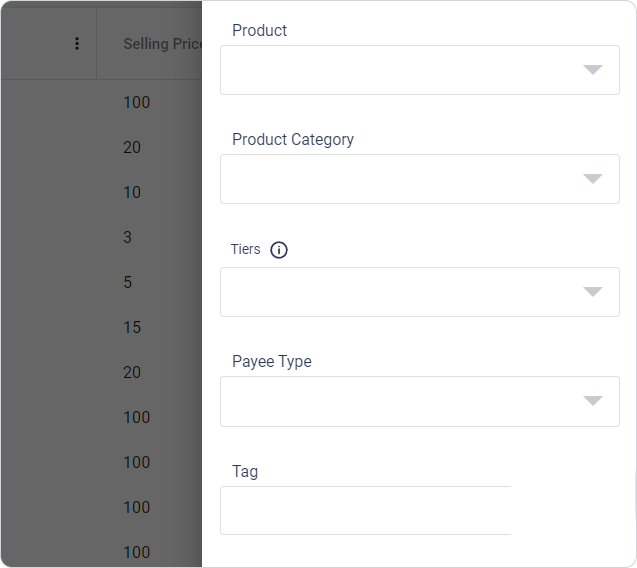Select the selling price cell showing 3

[128, 237]
